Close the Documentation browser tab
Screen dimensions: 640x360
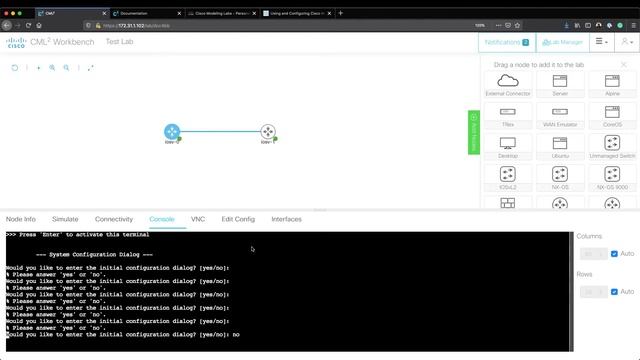tap(179, 13)
